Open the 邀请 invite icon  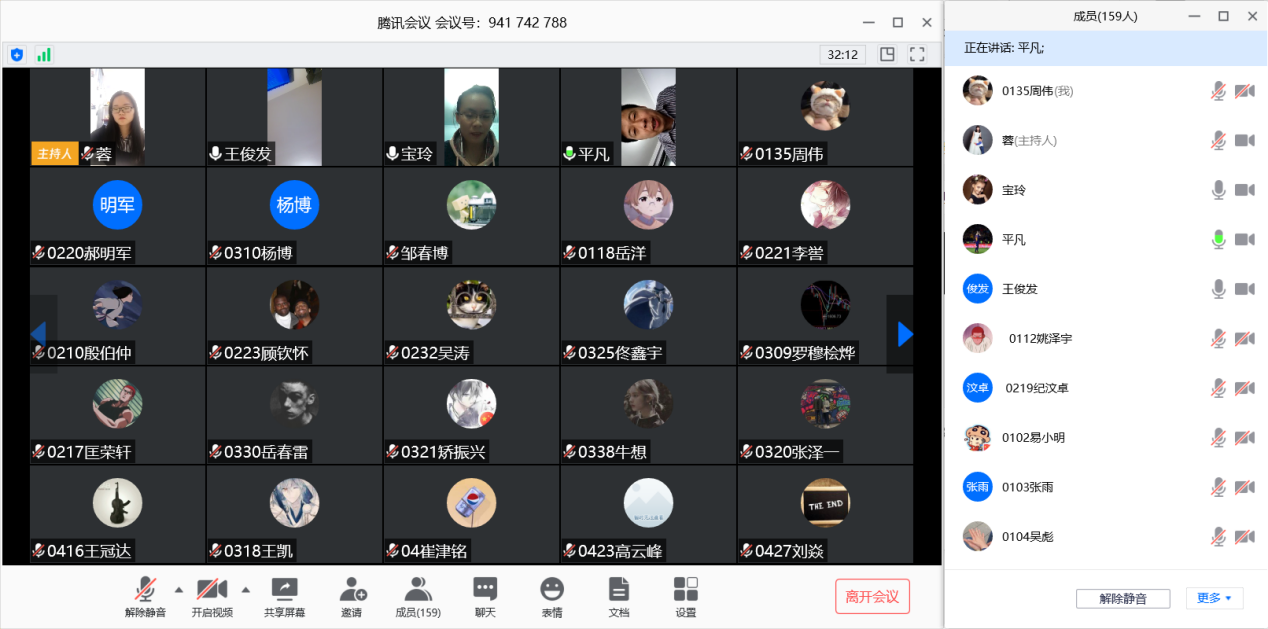(352, 589)
